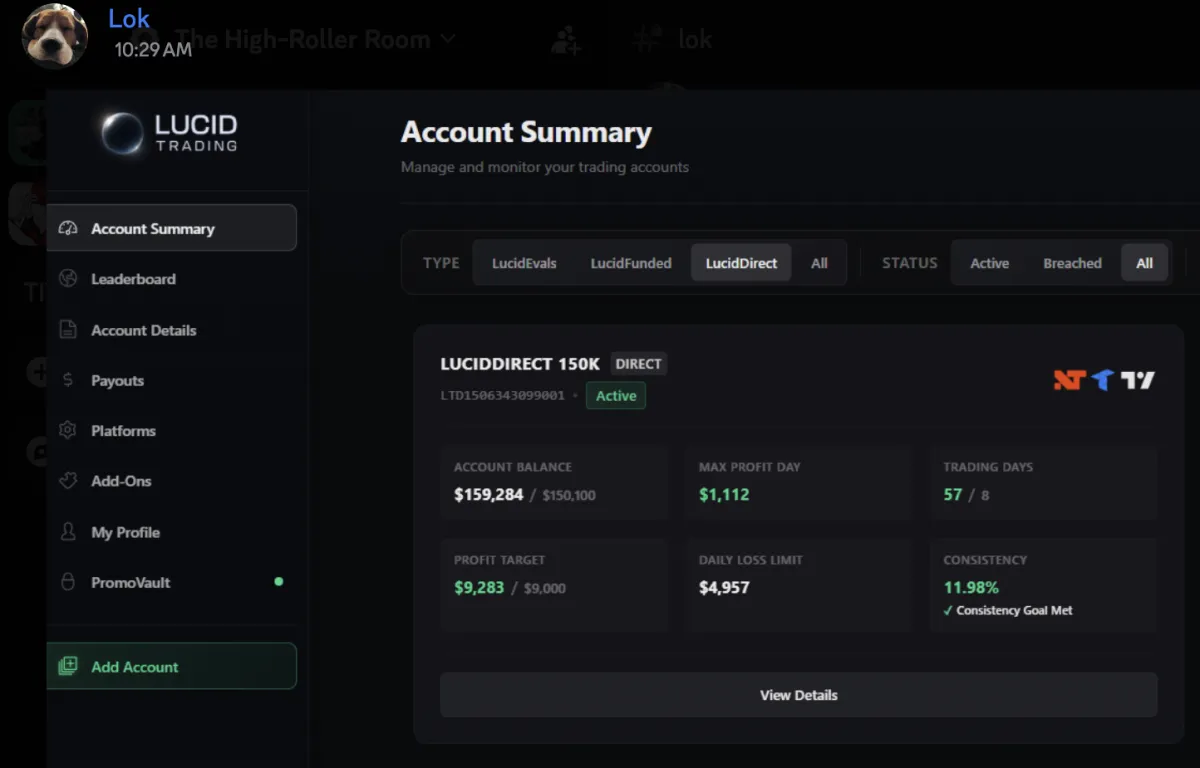Click the 11.98% consistency value
The width and height of the screenshot is (1200, 768).
[971, 587]
